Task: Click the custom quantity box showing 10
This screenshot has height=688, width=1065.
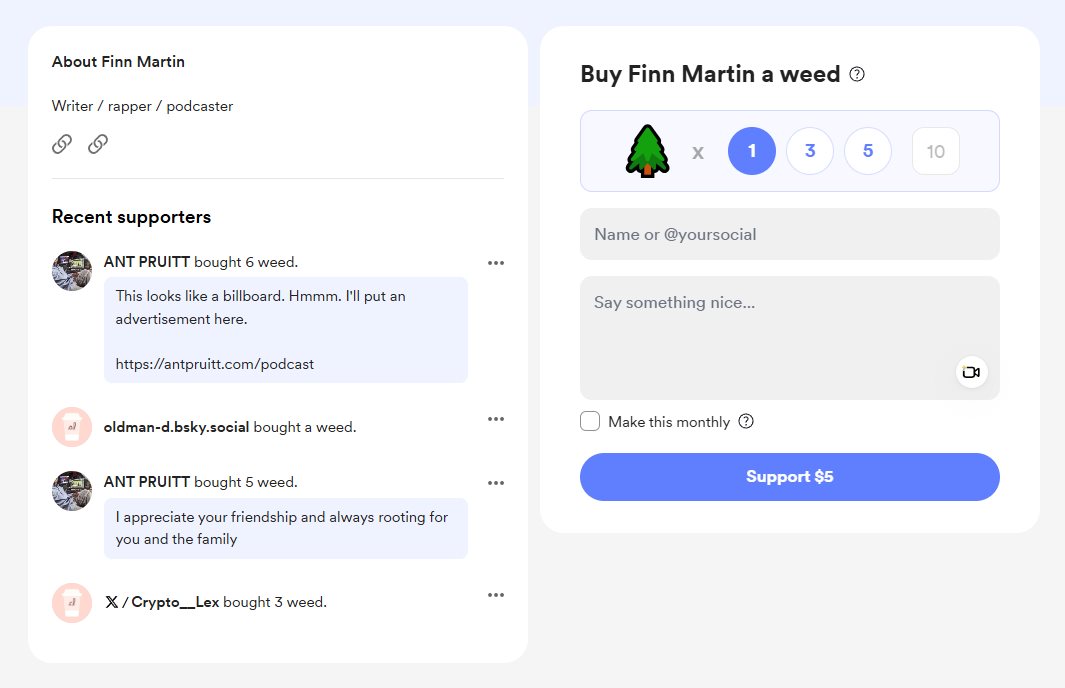Action: pyautogui.click(x=935, y=151)
